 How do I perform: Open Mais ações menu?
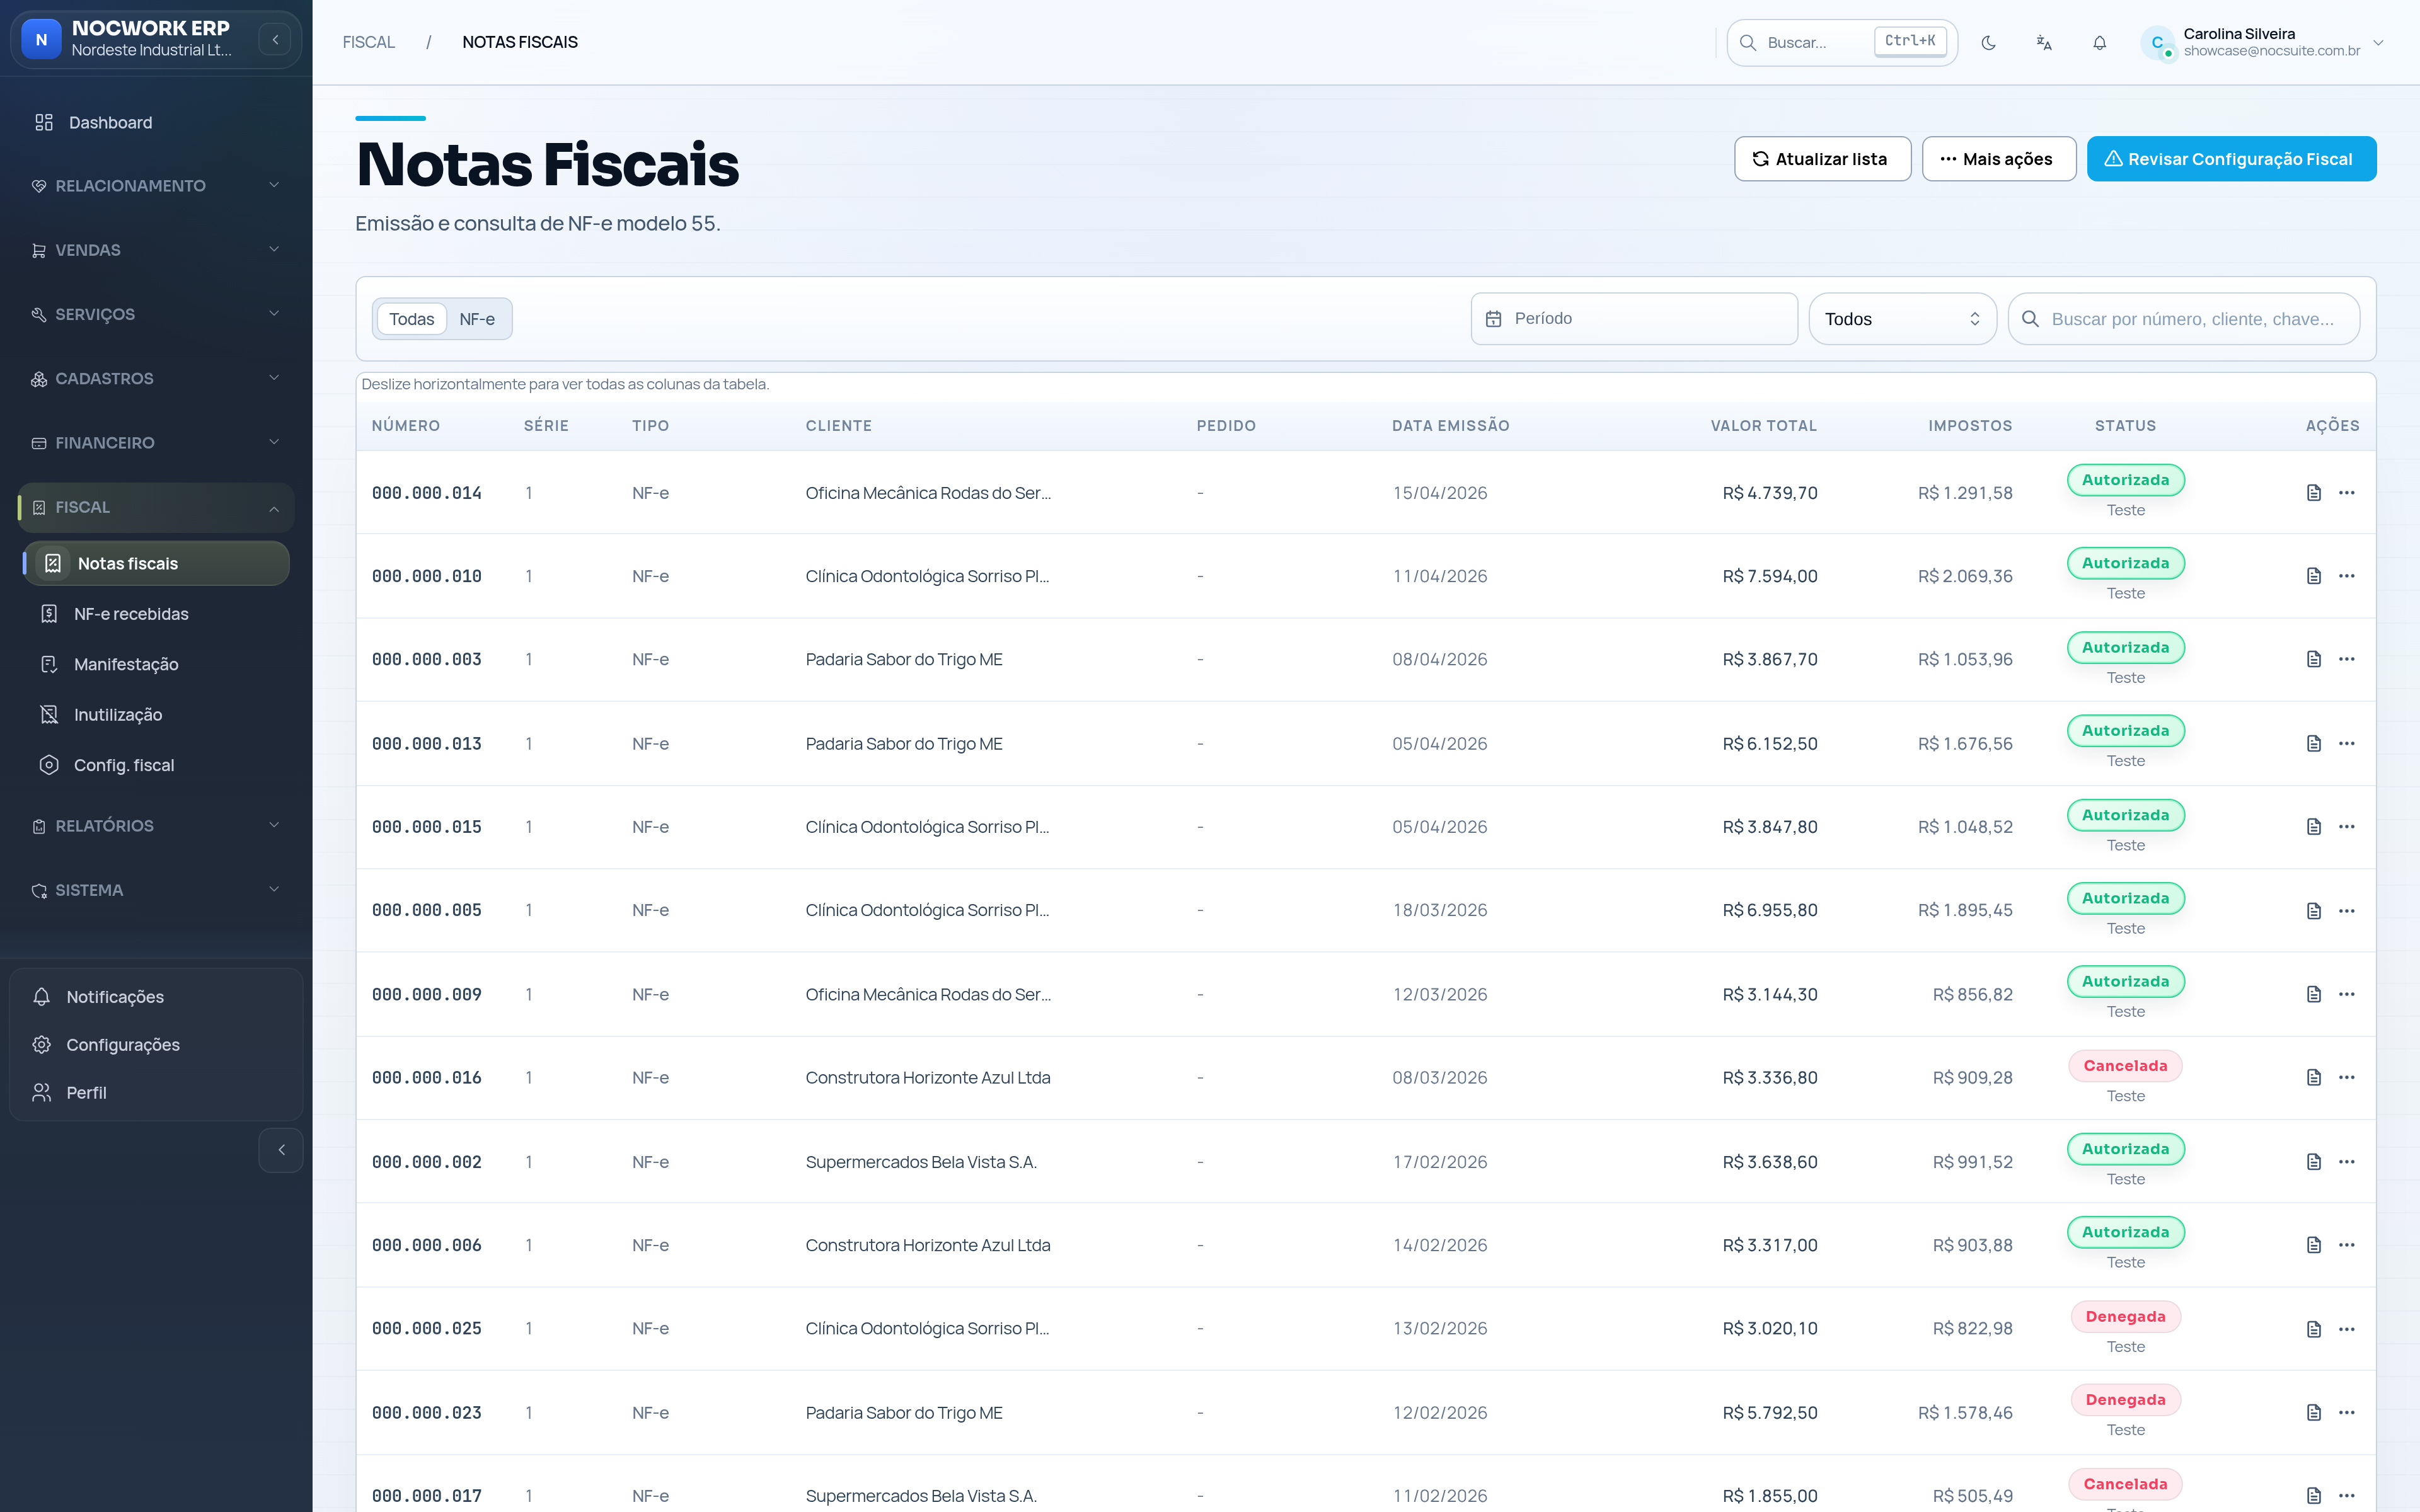pos(1998,159)
